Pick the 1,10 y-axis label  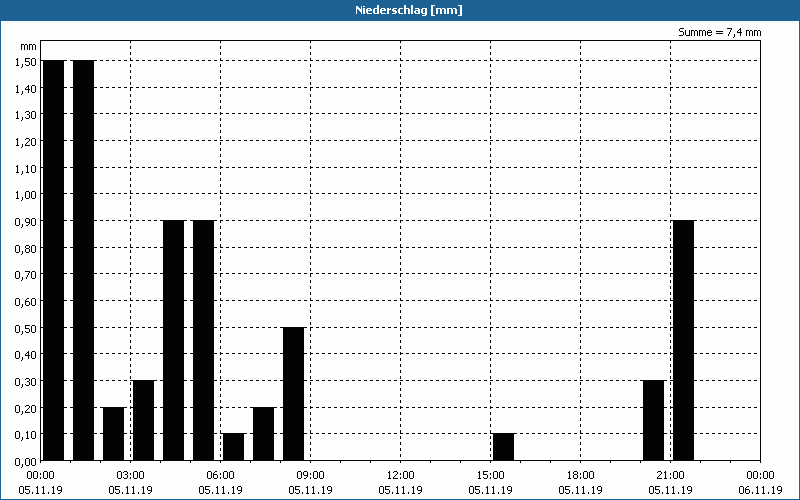click(26, 168)
